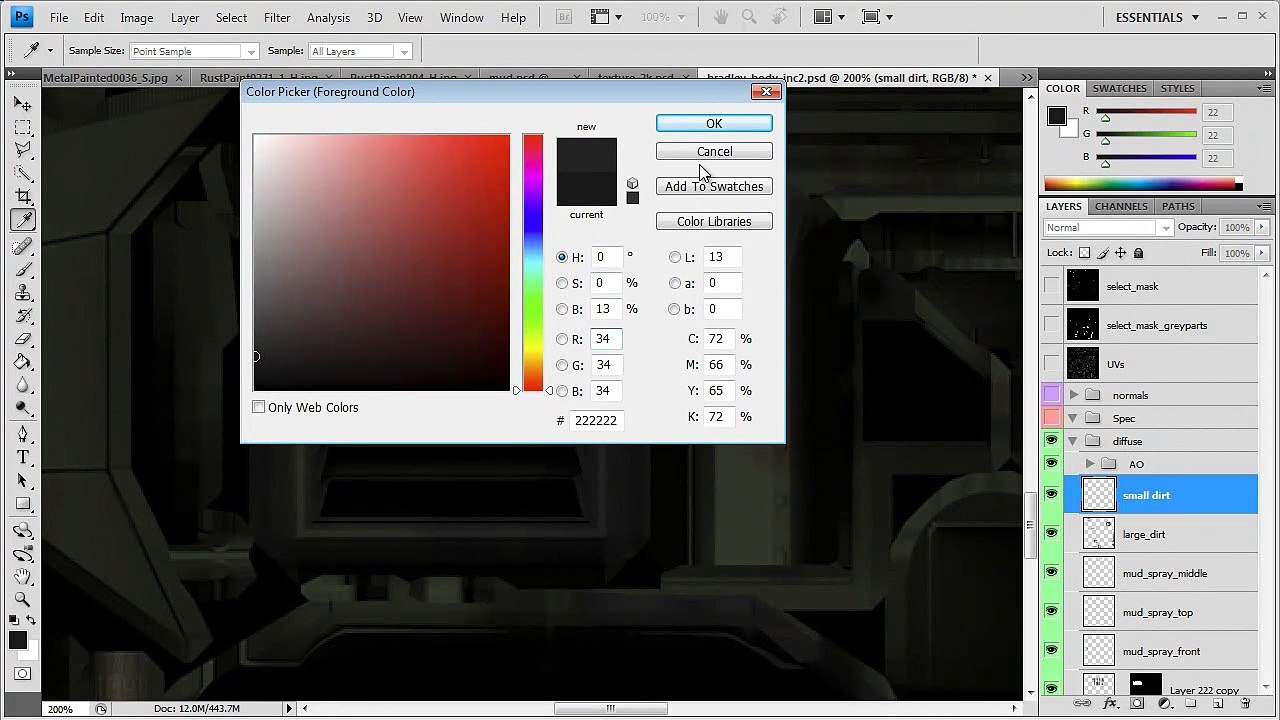1280x720 pixels.
Task: Toggle Quick Mask mode
Action: tap(23, 674)
